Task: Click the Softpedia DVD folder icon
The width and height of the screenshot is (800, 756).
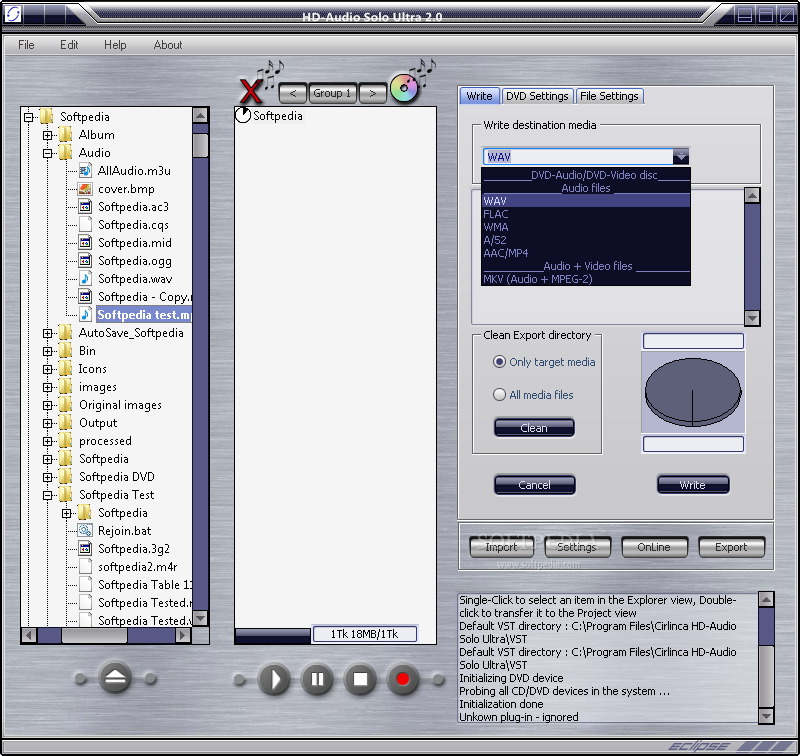Action: point(66,476)
